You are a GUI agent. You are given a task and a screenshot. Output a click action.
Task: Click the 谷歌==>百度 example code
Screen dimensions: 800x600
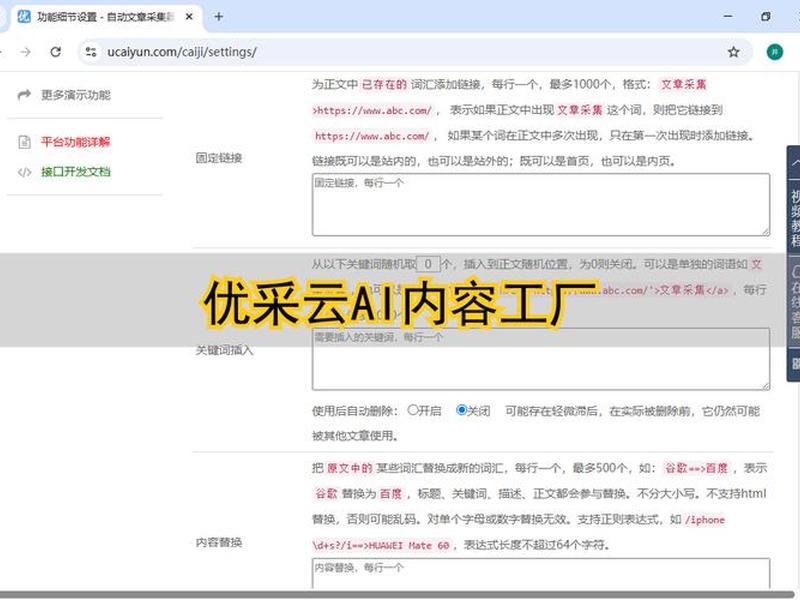point(696,468)
